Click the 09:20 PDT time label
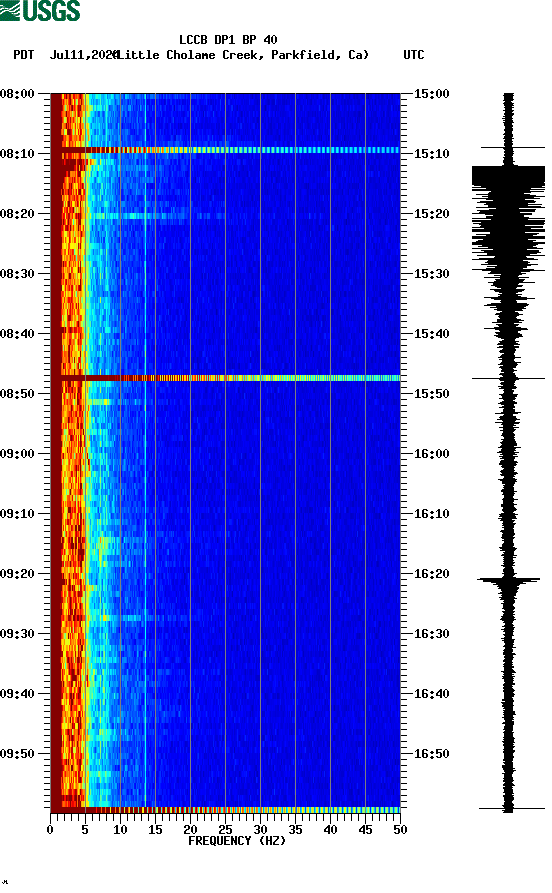 point(17,574)
